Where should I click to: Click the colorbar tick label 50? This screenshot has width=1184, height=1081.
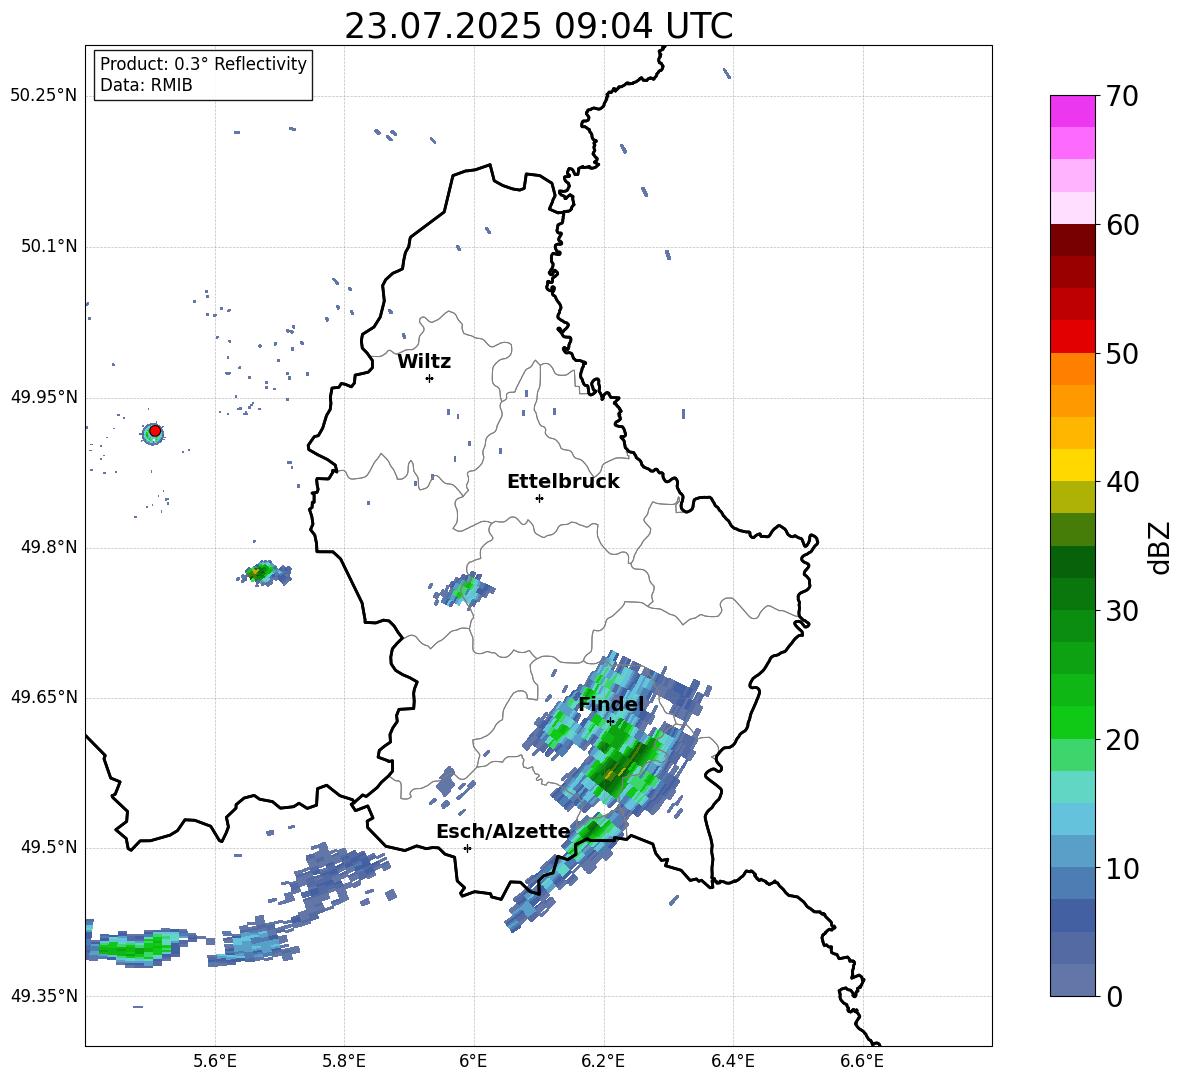(1122, 354)
